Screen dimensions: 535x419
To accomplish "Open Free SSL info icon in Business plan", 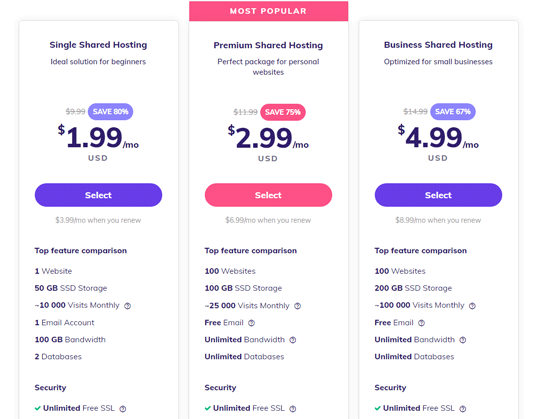I will point(463,409).
